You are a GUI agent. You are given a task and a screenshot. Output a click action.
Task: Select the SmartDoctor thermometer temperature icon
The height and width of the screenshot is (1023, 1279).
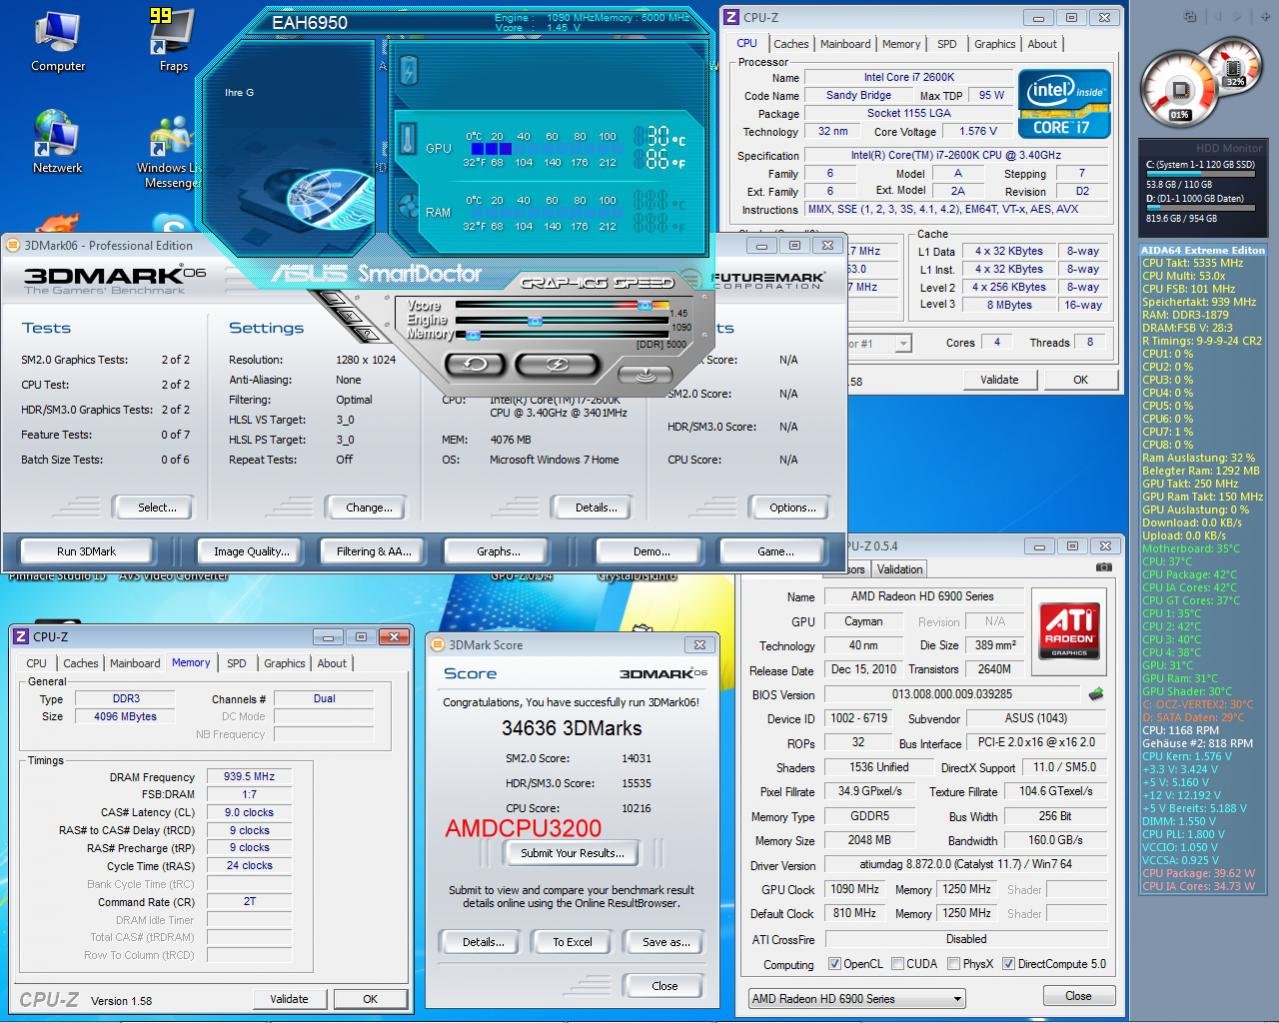(408, 139)
